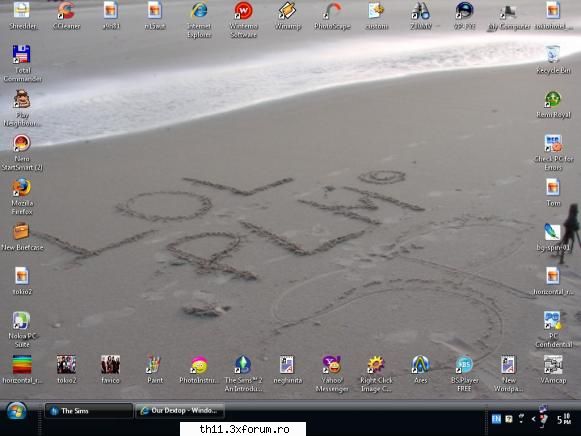Open the PhotoScape shortcut

332,16
